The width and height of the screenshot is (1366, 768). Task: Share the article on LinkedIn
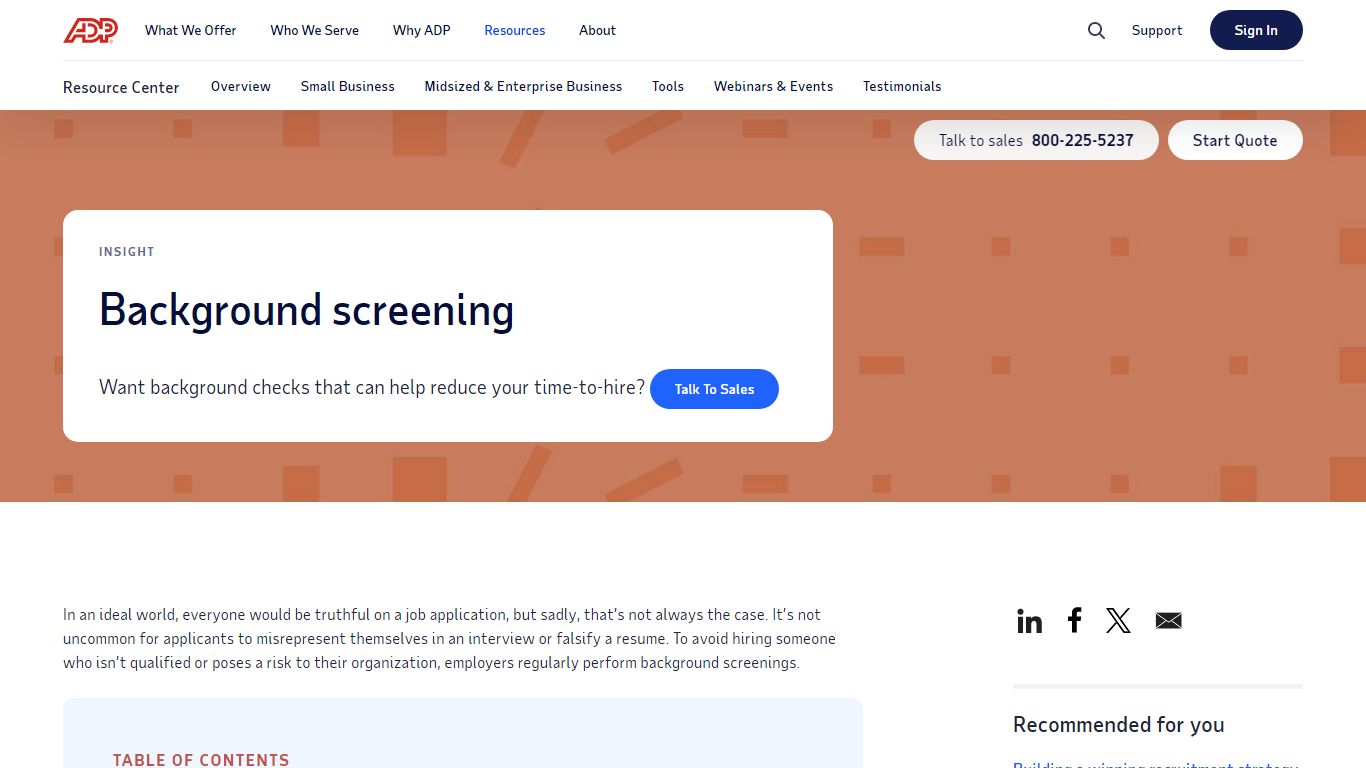pyautogui.click(x=1029, y=621)
